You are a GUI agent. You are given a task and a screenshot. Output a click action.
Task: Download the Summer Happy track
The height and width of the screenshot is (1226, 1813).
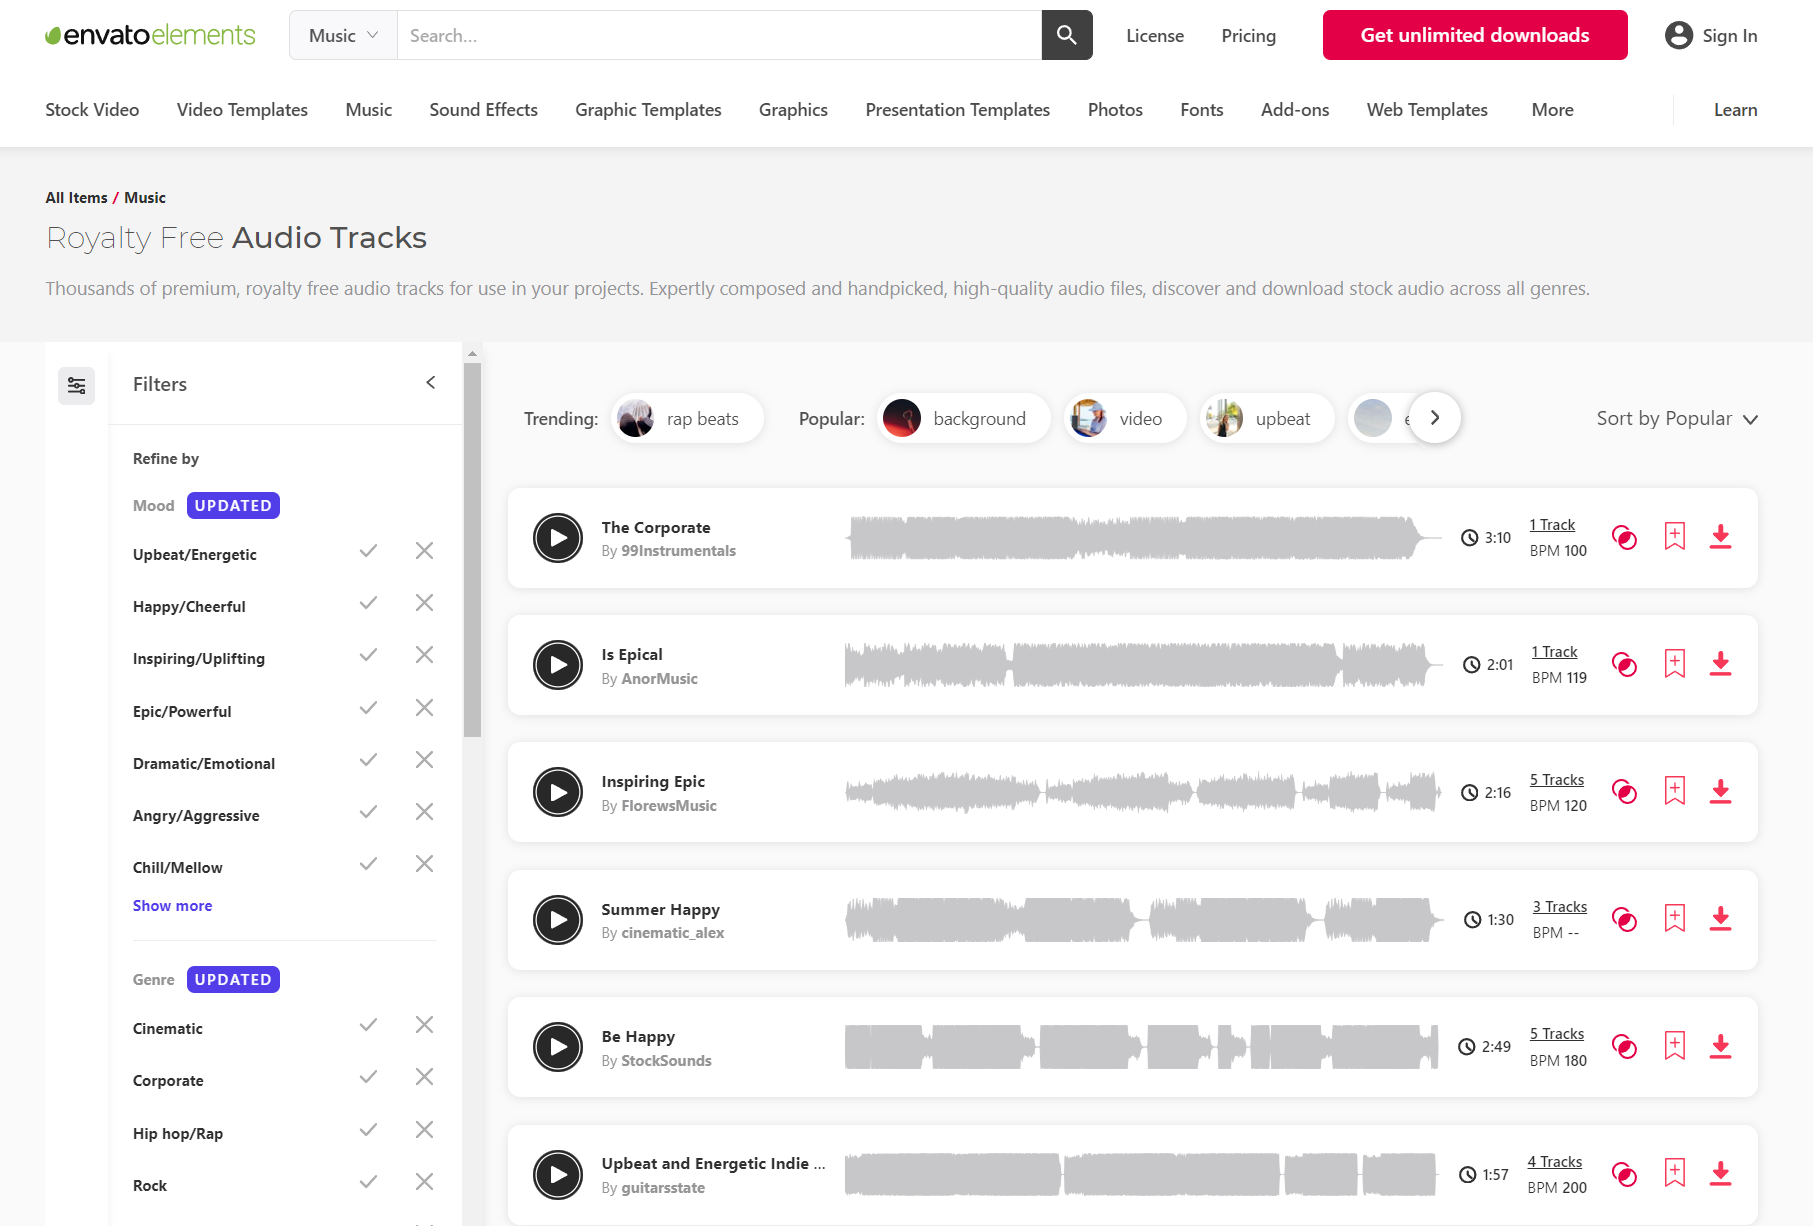pos(1720,918)
